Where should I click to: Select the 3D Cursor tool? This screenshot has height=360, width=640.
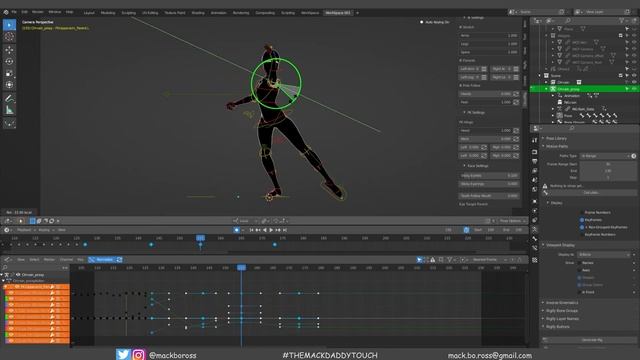pyautogui.click(x=9, y=37)
